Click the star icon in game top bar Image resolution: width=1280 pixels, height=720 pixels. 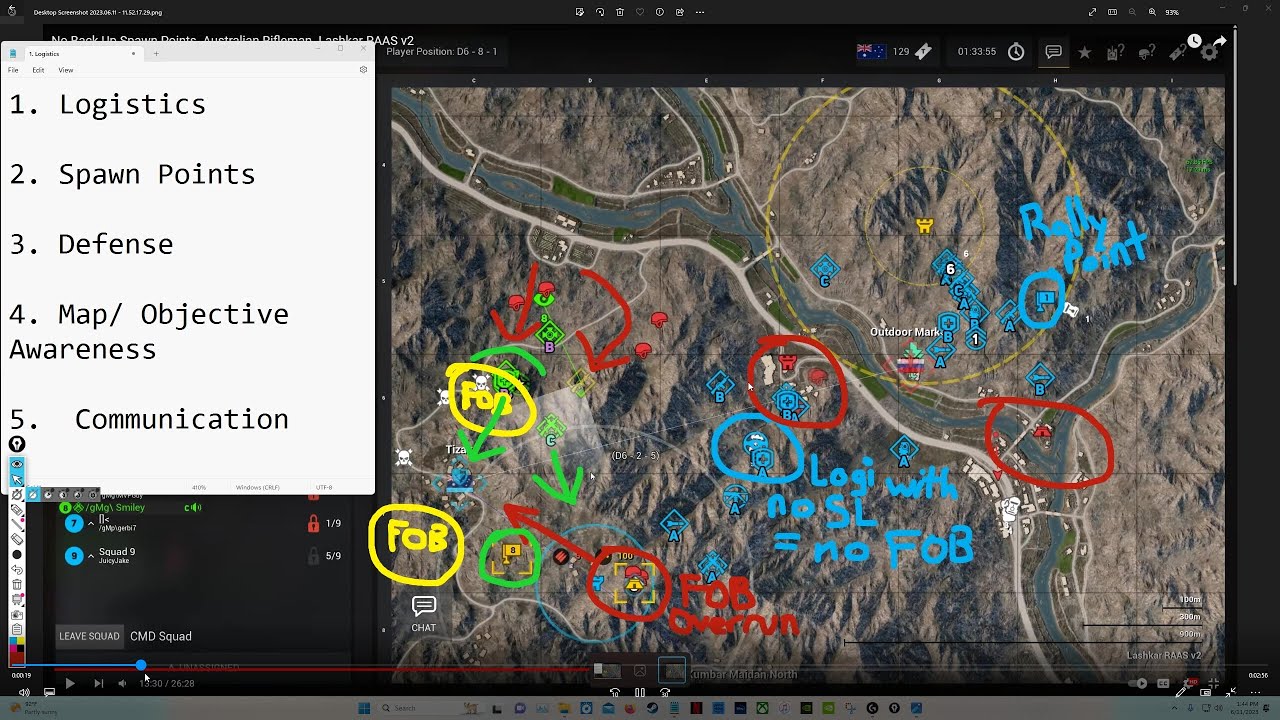pyautogui.click(x=1085, y=52)
